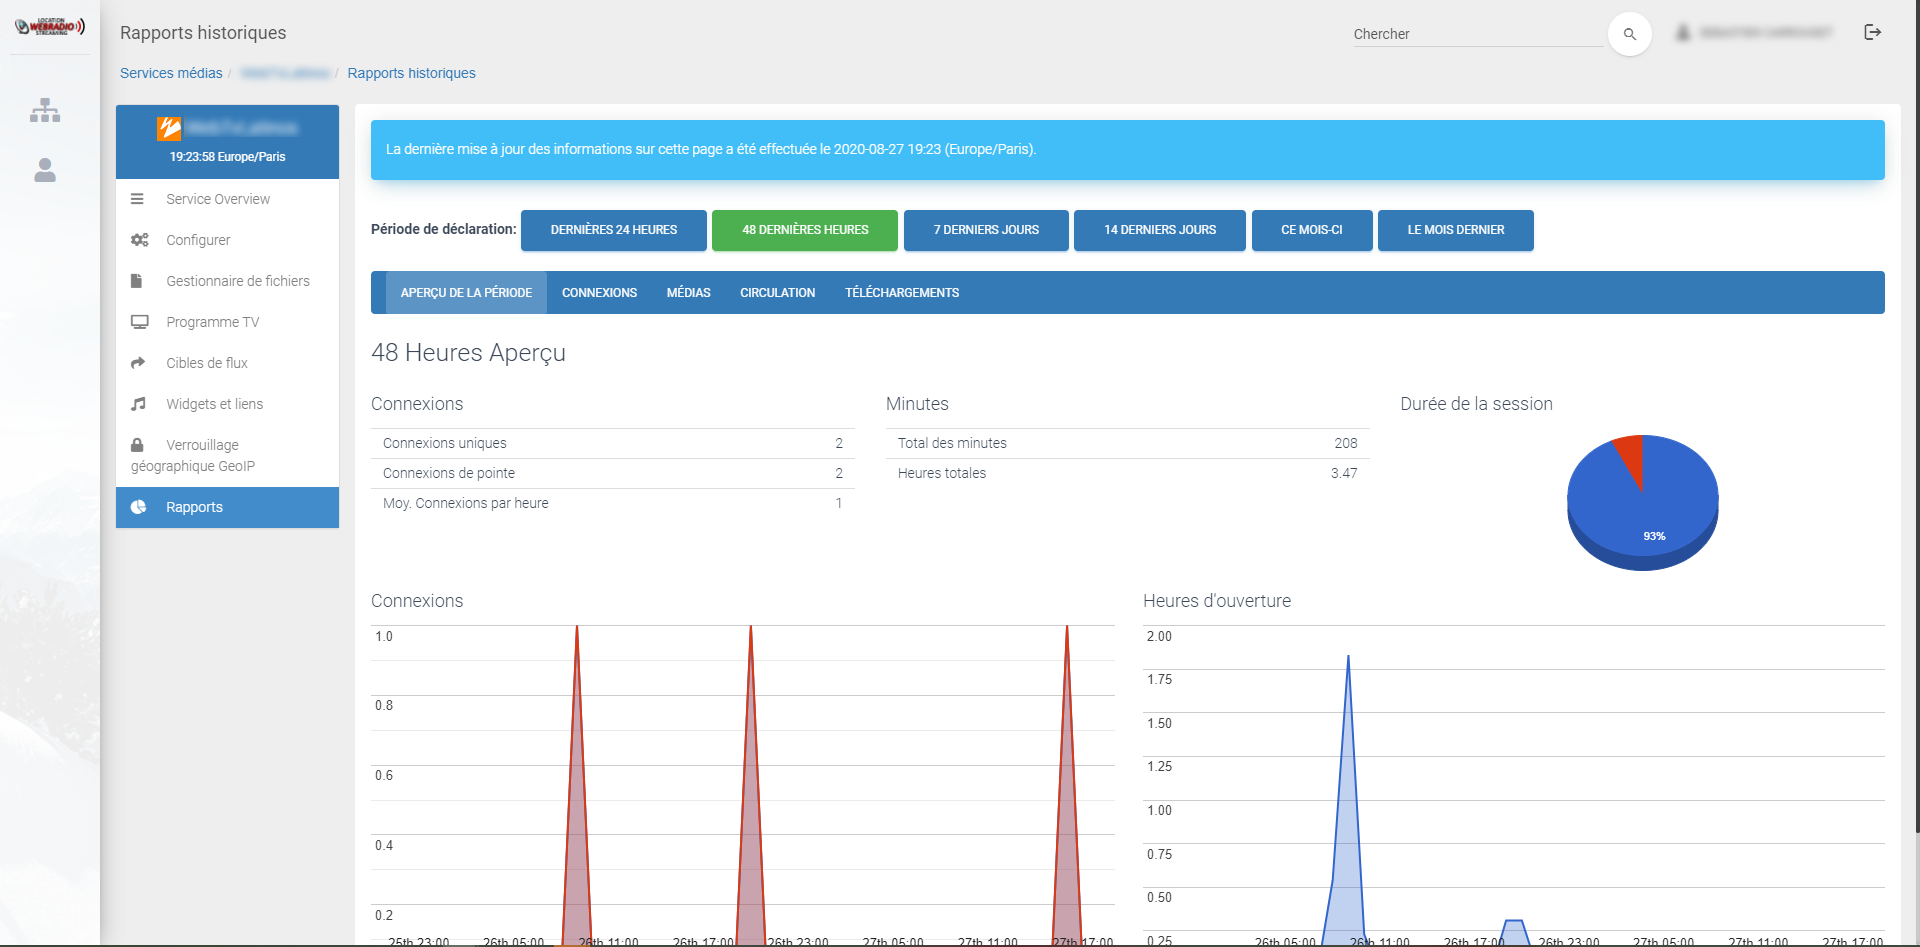Click the blurred account avatar icon
The image size is (1920, 947).
[x=1683, y=33]
